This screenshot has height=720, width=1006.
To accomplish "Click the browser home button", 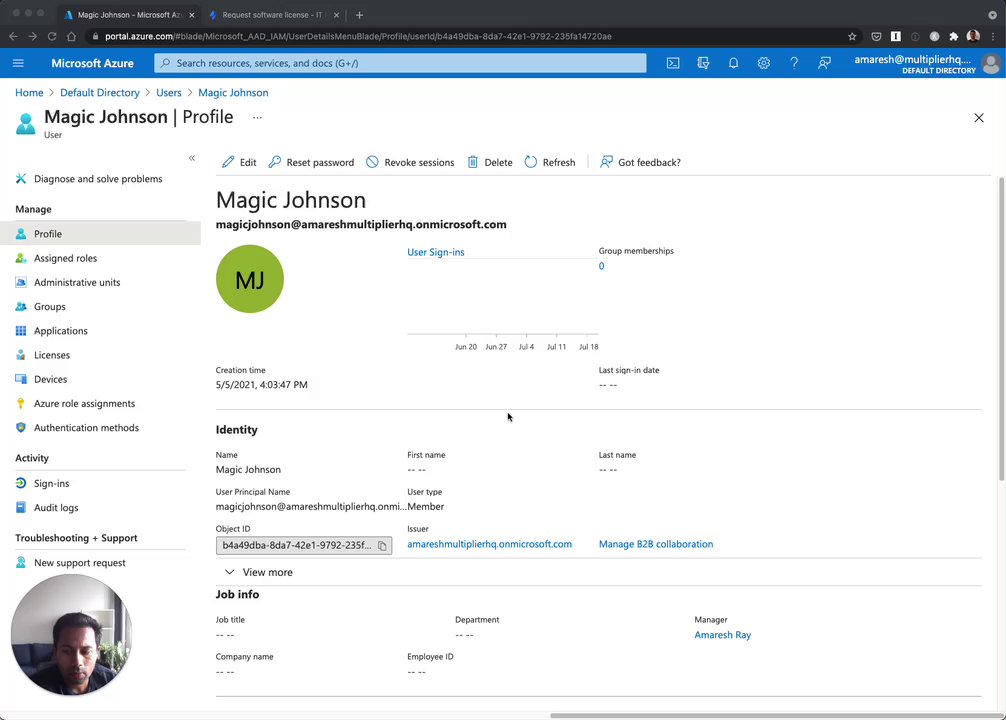I will pos(71,37).
